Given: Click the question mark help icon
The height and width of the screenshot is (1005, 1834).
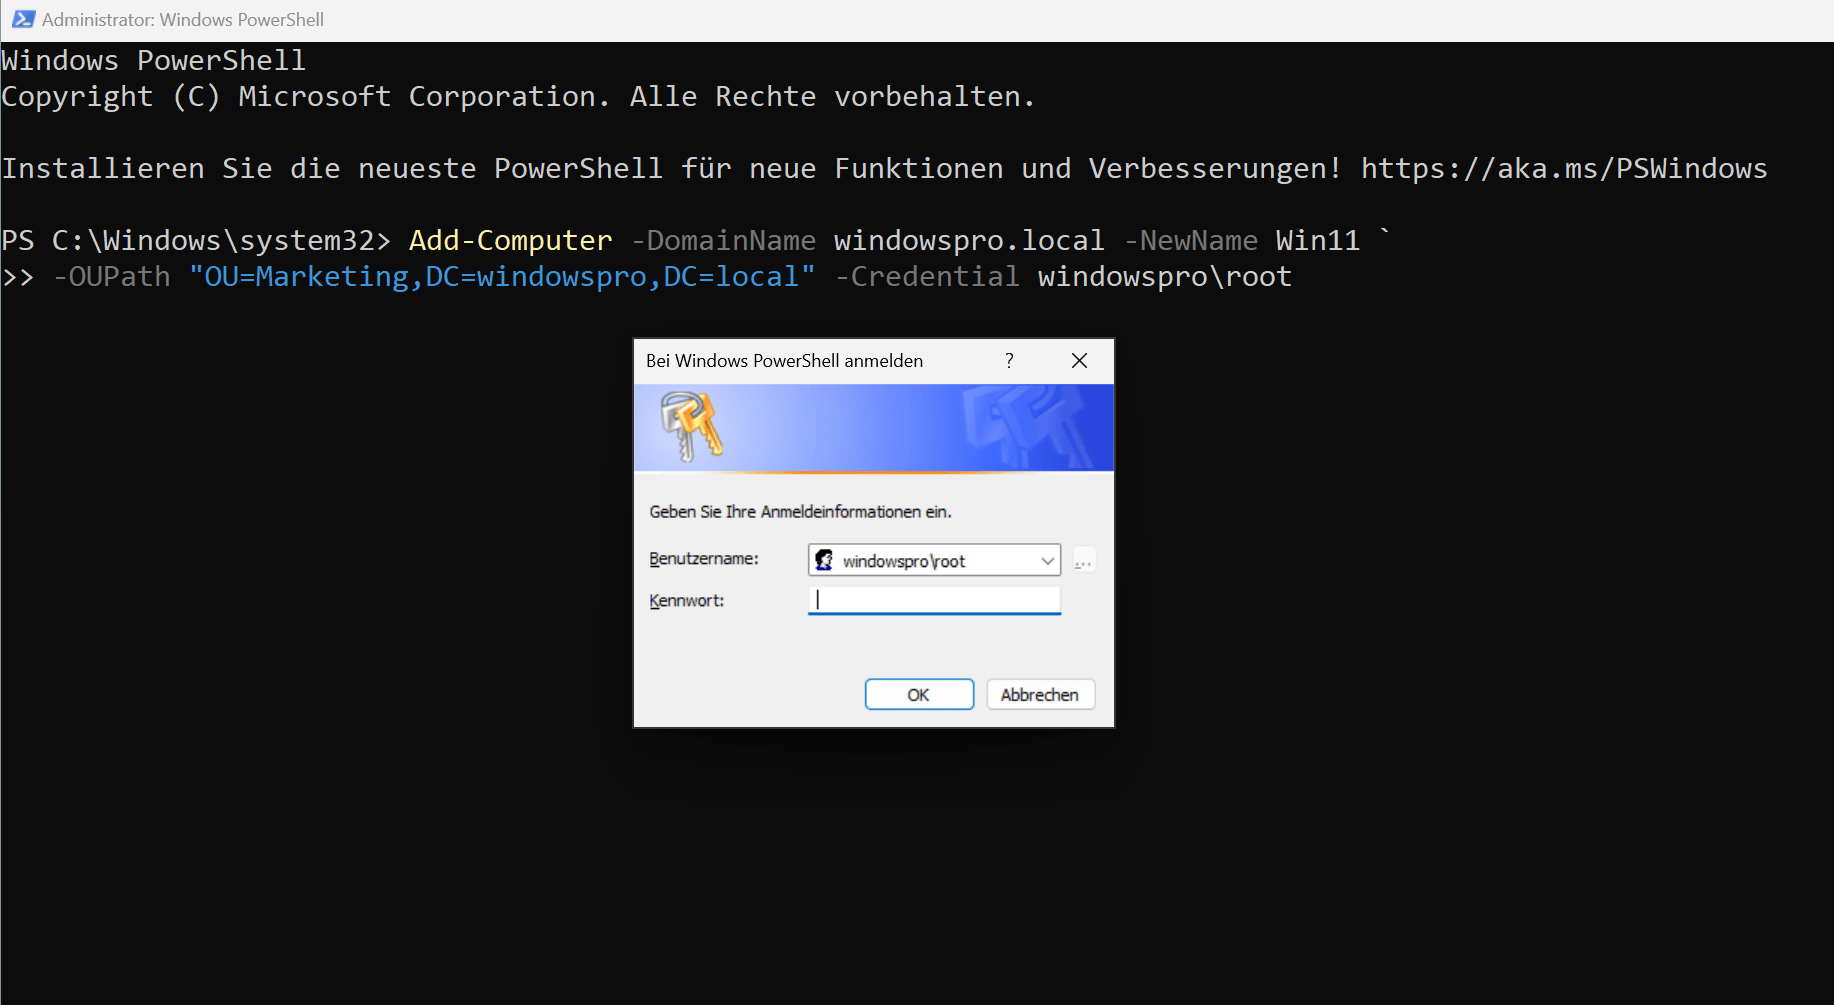Looking at the screenshot, I should pos(1008,361).
